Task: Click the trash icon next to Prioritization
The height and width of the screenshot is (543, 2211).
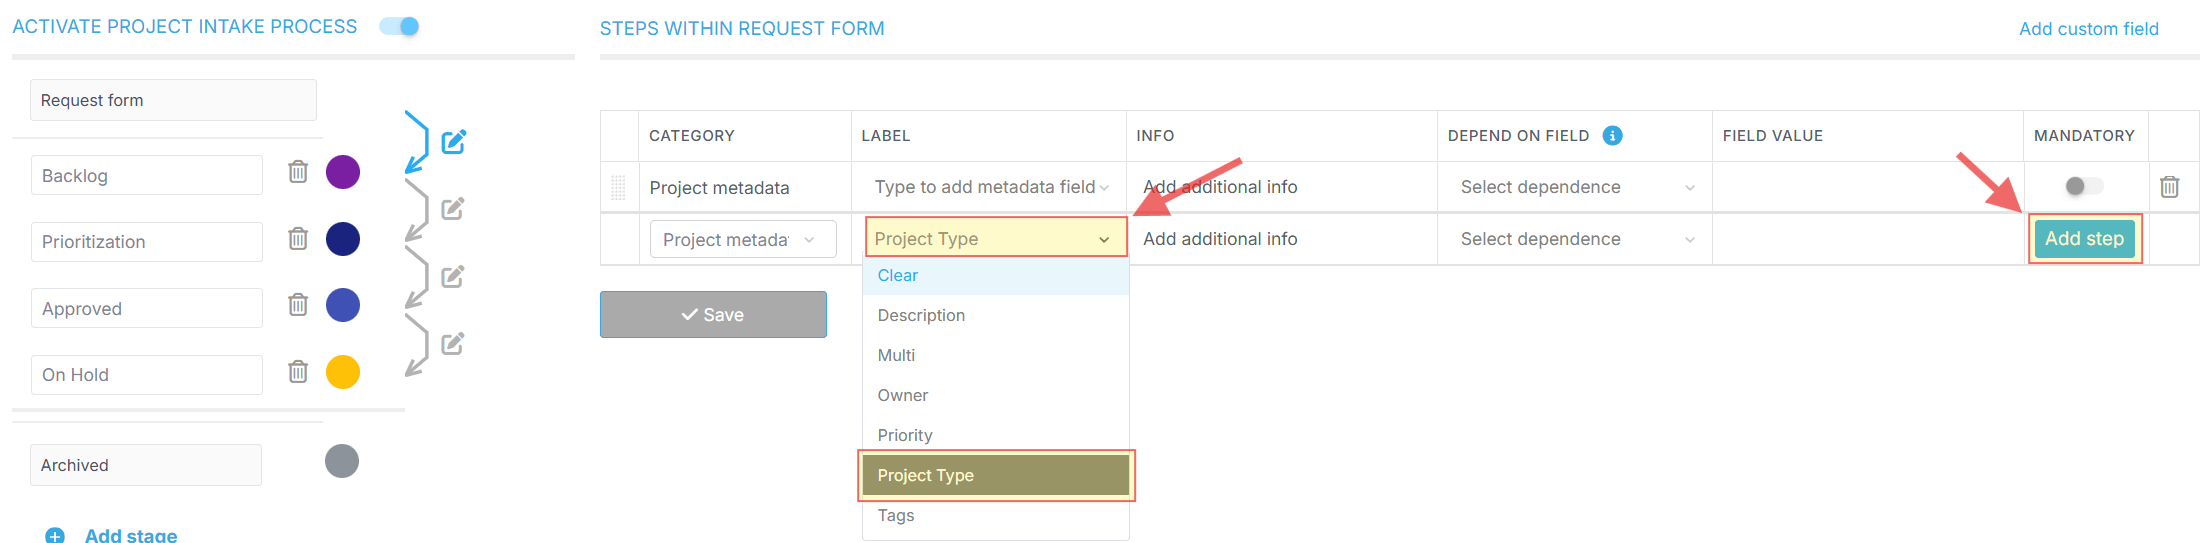Action: tap(298, 239)
